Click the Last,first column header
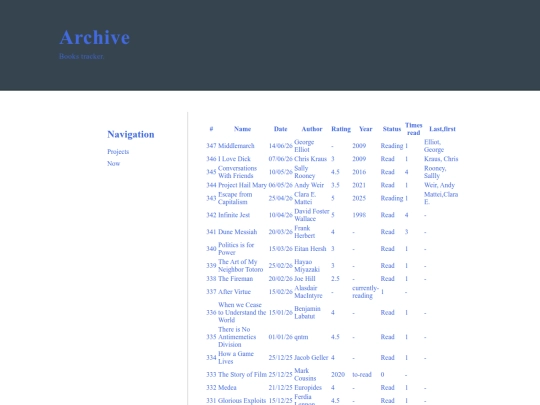The width and height of the screenshot is (540, 405). click(x=442, y=129)
